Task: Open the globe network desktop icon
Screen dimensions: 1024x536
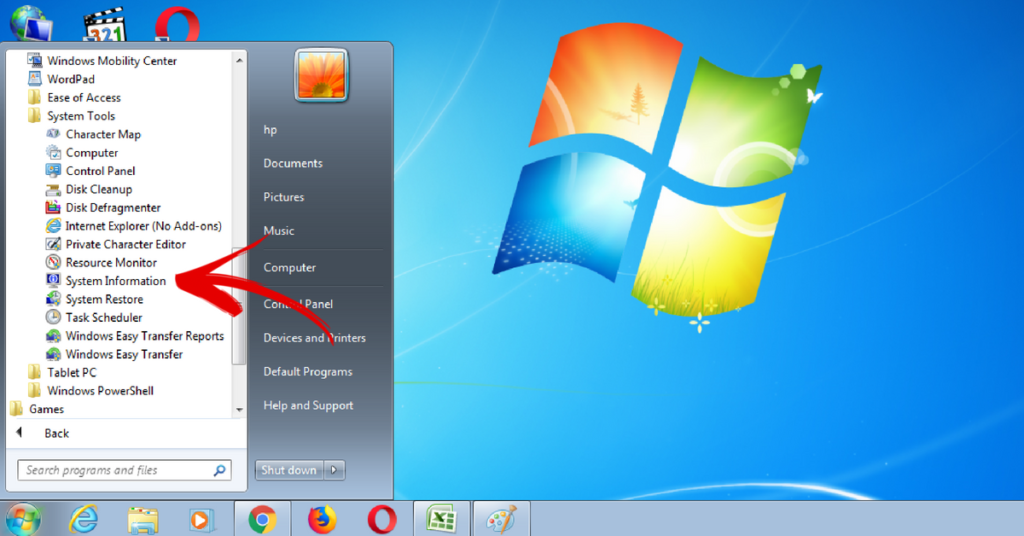Action: 30,22
